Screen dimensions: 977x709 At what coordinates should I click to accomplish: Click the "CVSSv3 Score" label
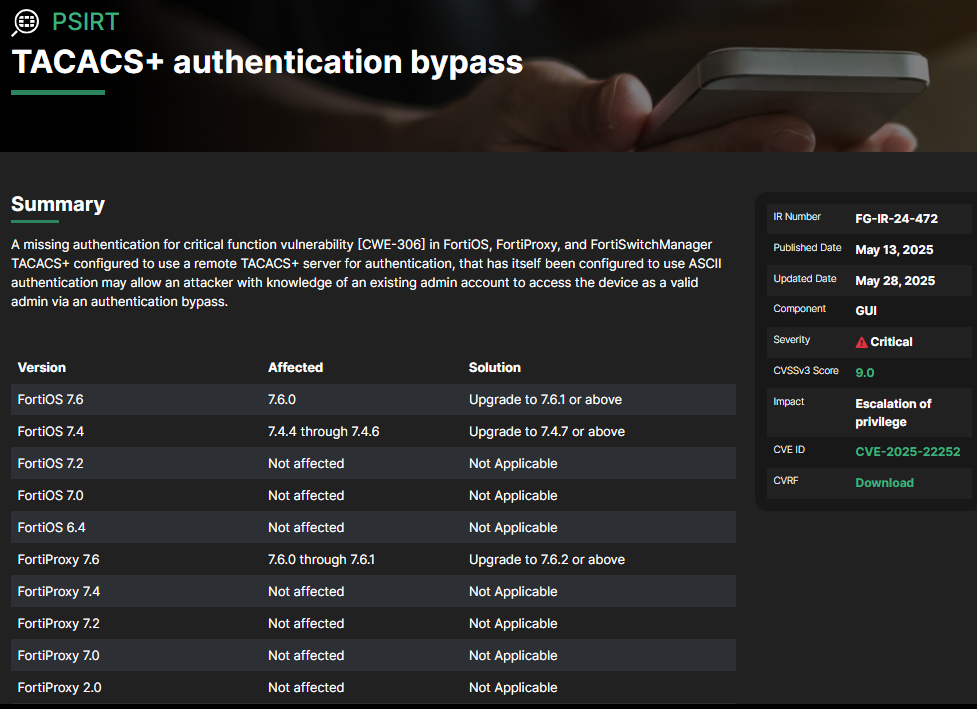pos(806,371)
